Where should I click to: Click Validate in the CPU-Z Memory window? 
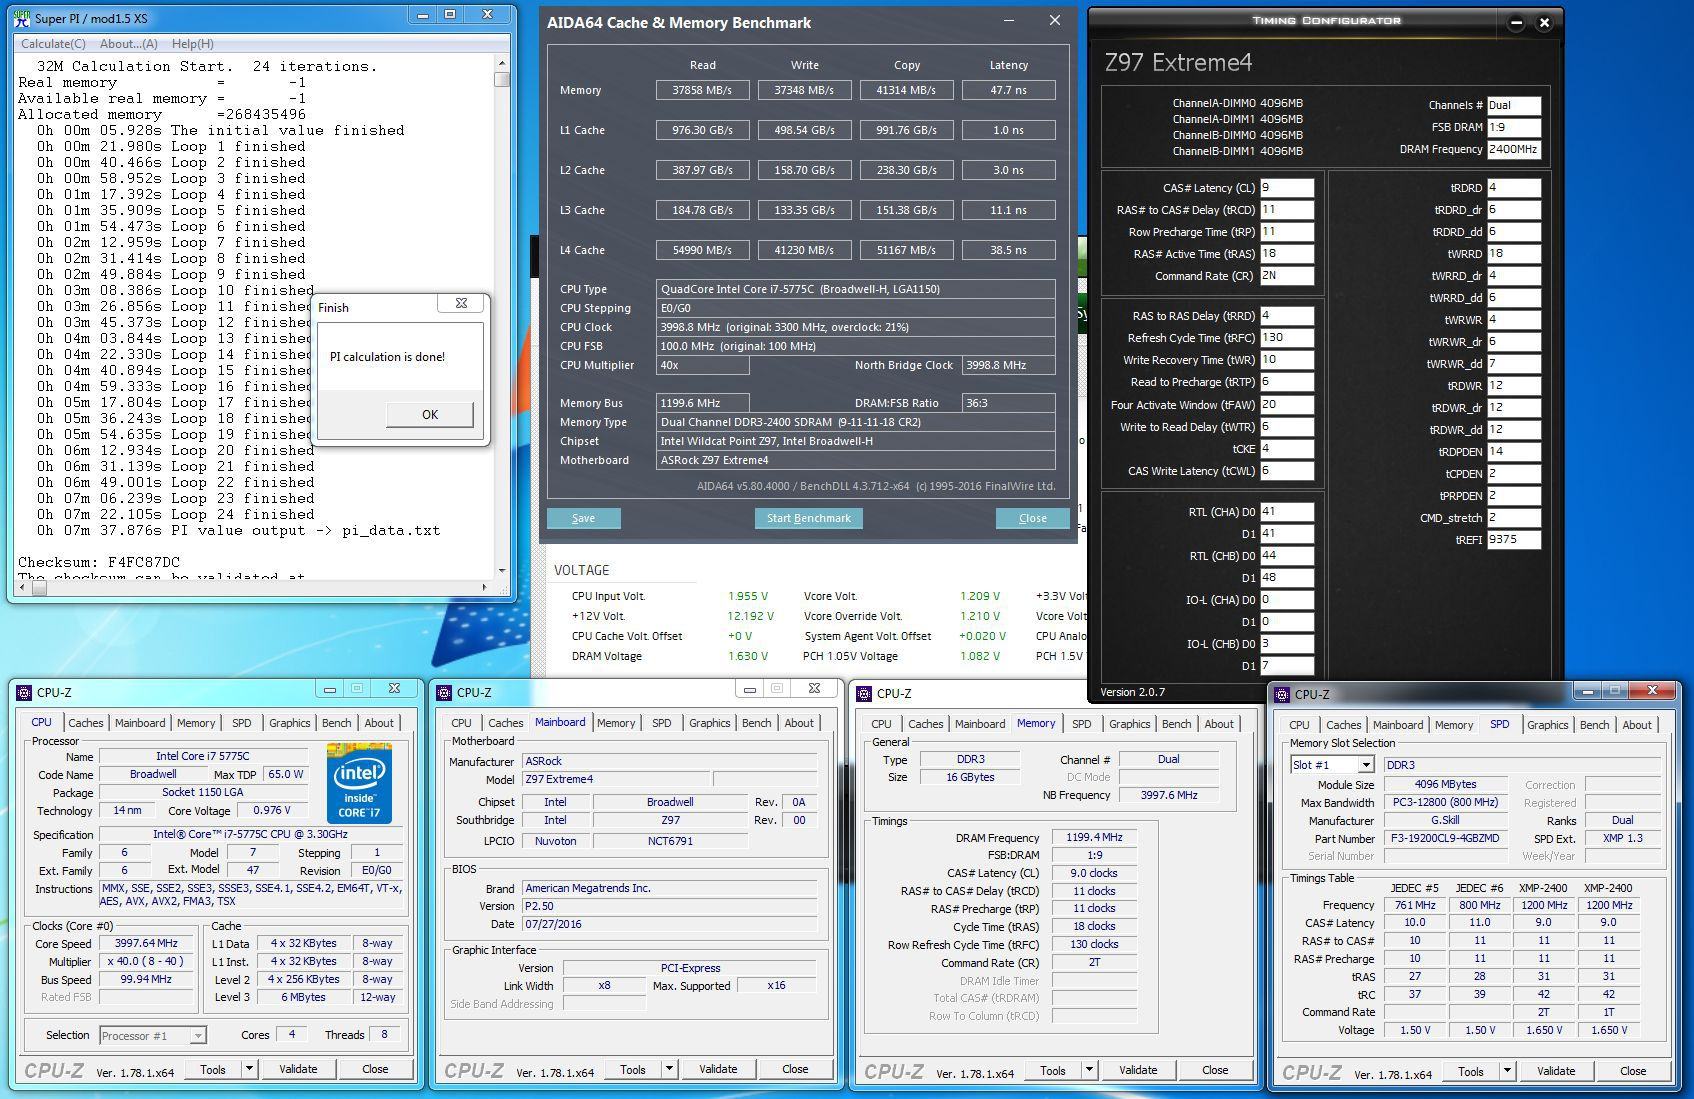tap(1138, 1070)
